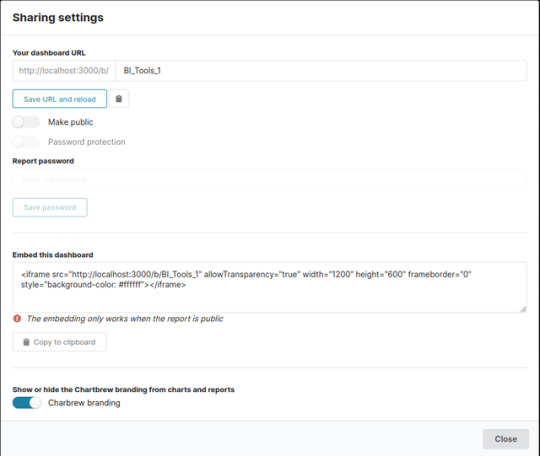This screenshot has height=456, width=540.
Task: Click the embed textarea resize handle
Action: 523,309
